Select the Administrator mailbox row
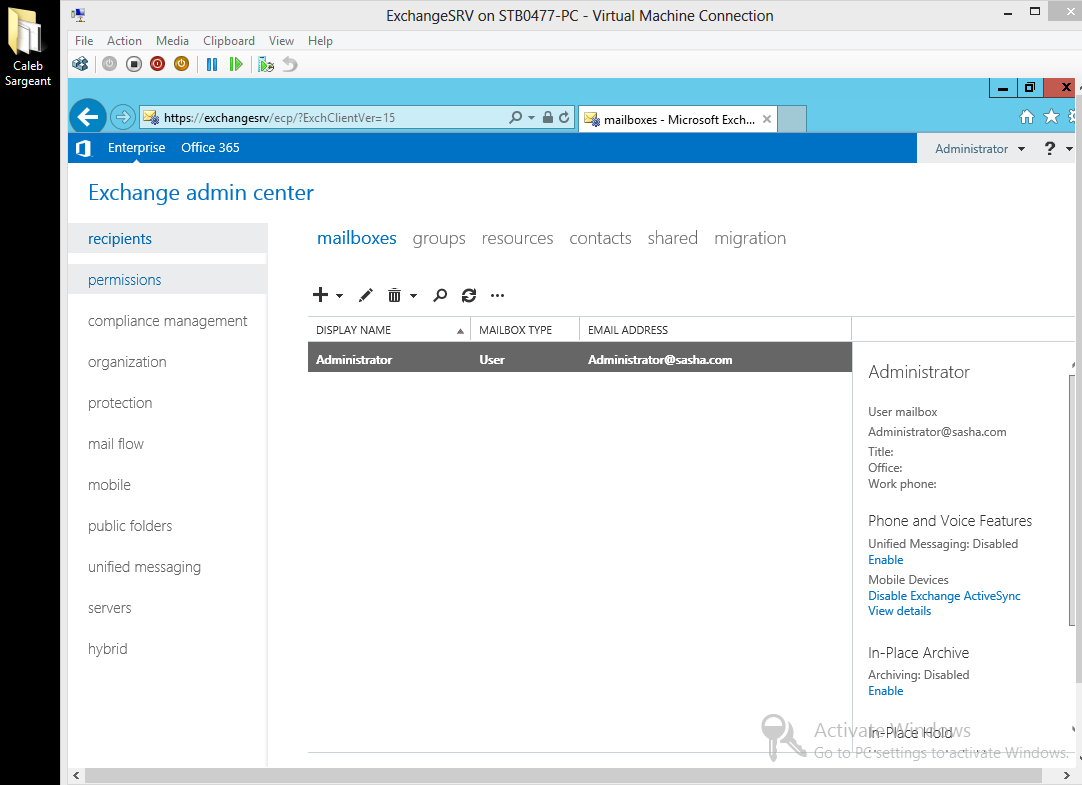Image resolution: width=1082 pixels, height=785 pixels. tap(580, 359)
